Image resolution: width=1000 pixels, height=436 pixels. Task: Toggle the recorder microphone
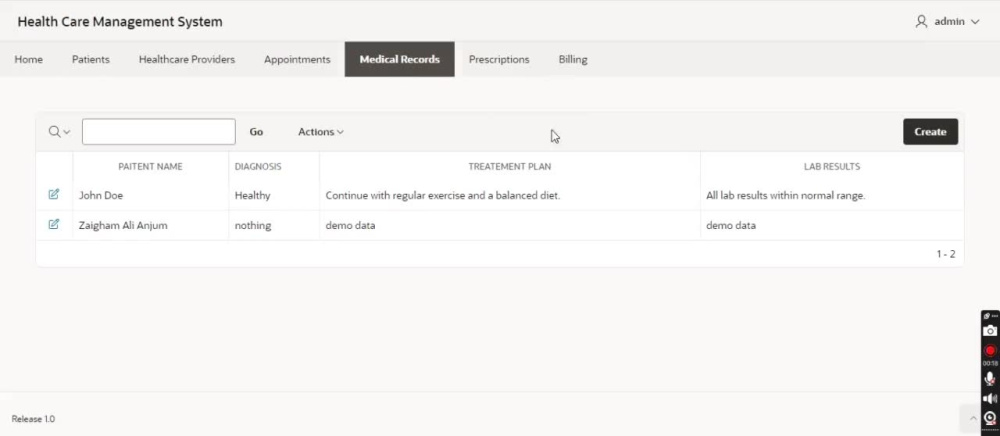(x=990, y=379)
